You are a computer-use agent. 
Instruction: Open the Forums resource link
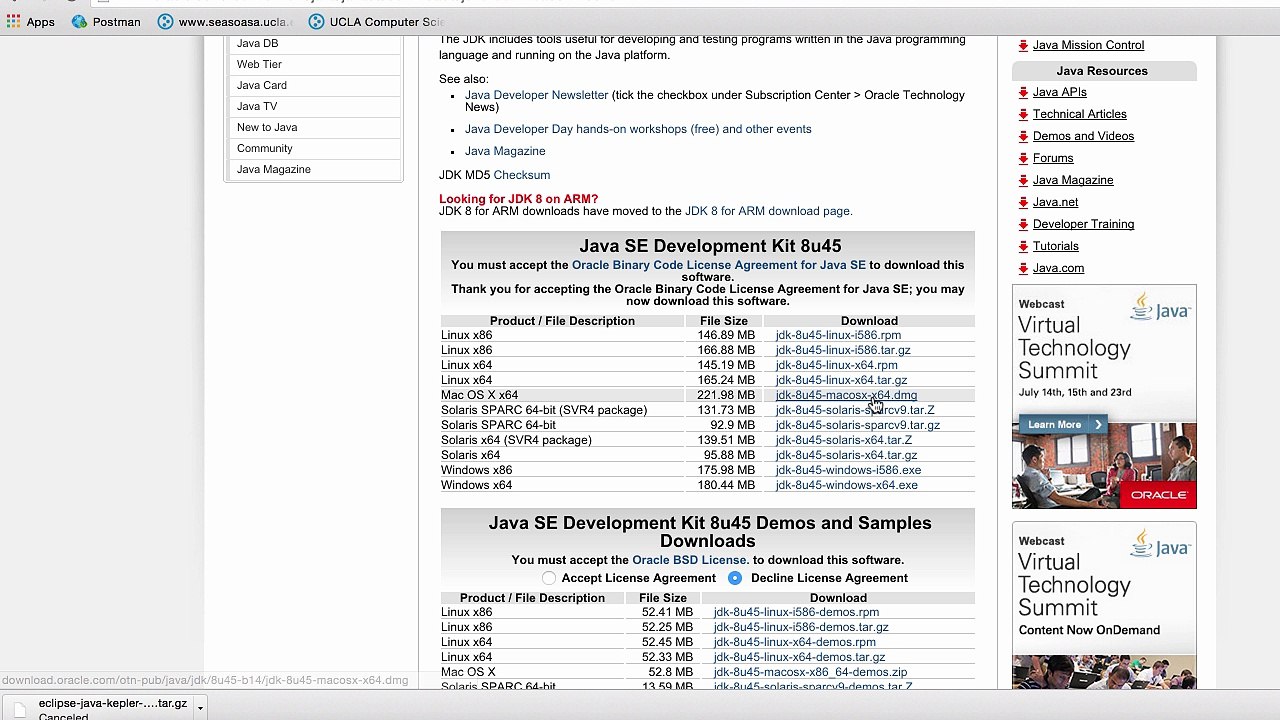pos(1053,158)
